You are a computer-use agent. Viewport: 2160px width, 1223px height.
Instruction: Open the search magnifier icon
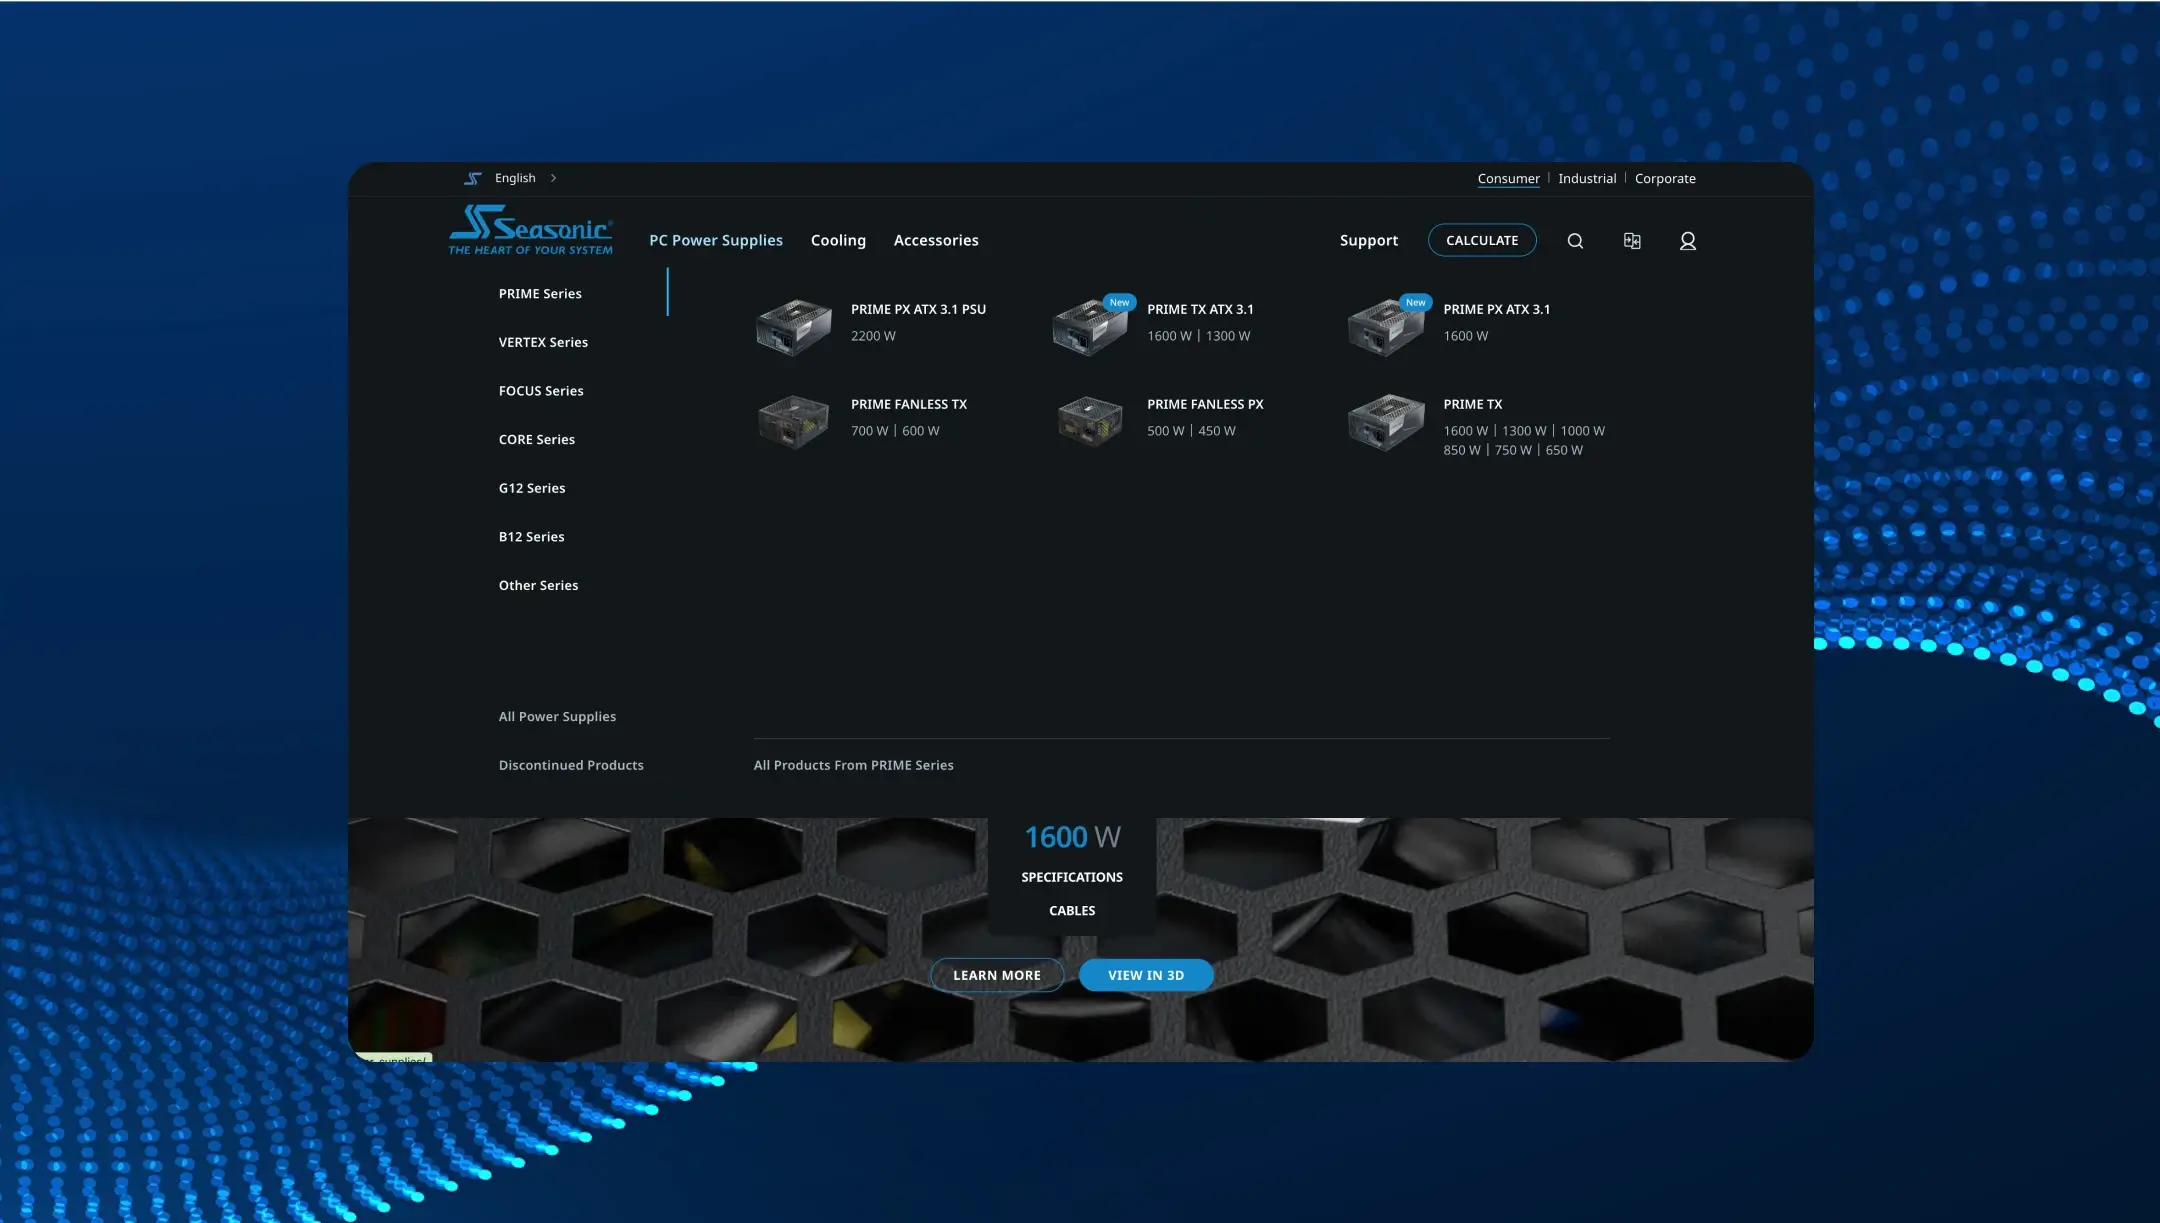pos(1575,241)
